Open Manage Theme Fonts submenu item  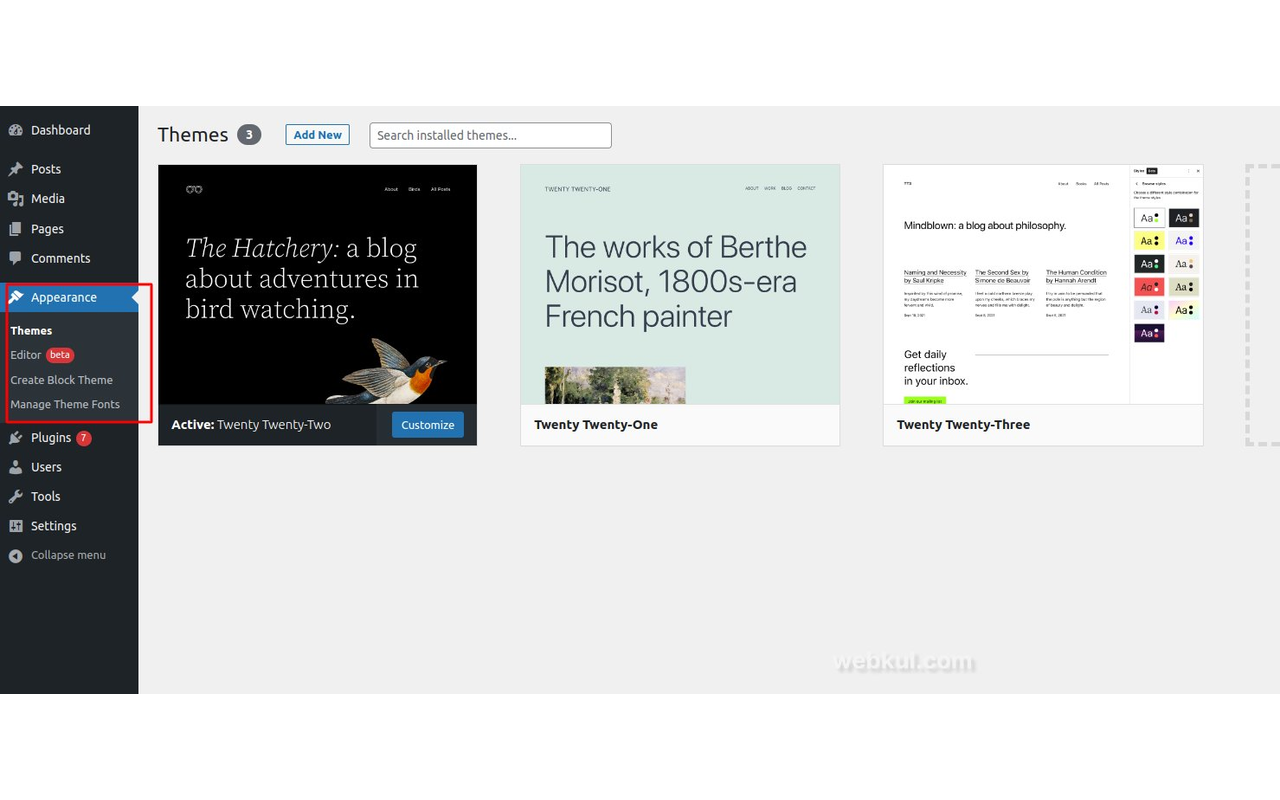pyautogui.click(x=65, y=405)
